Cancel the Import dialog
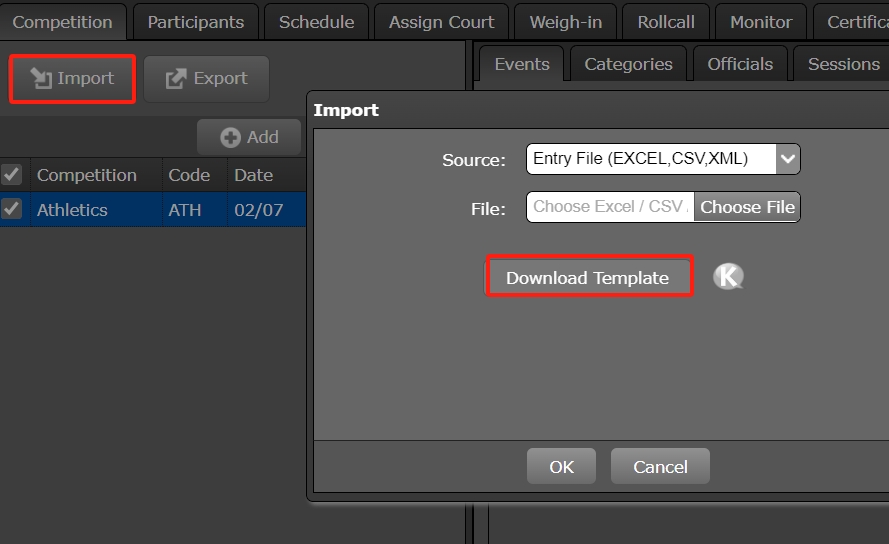The width and height of the screenshot is (889, 544). pos(660,467)
